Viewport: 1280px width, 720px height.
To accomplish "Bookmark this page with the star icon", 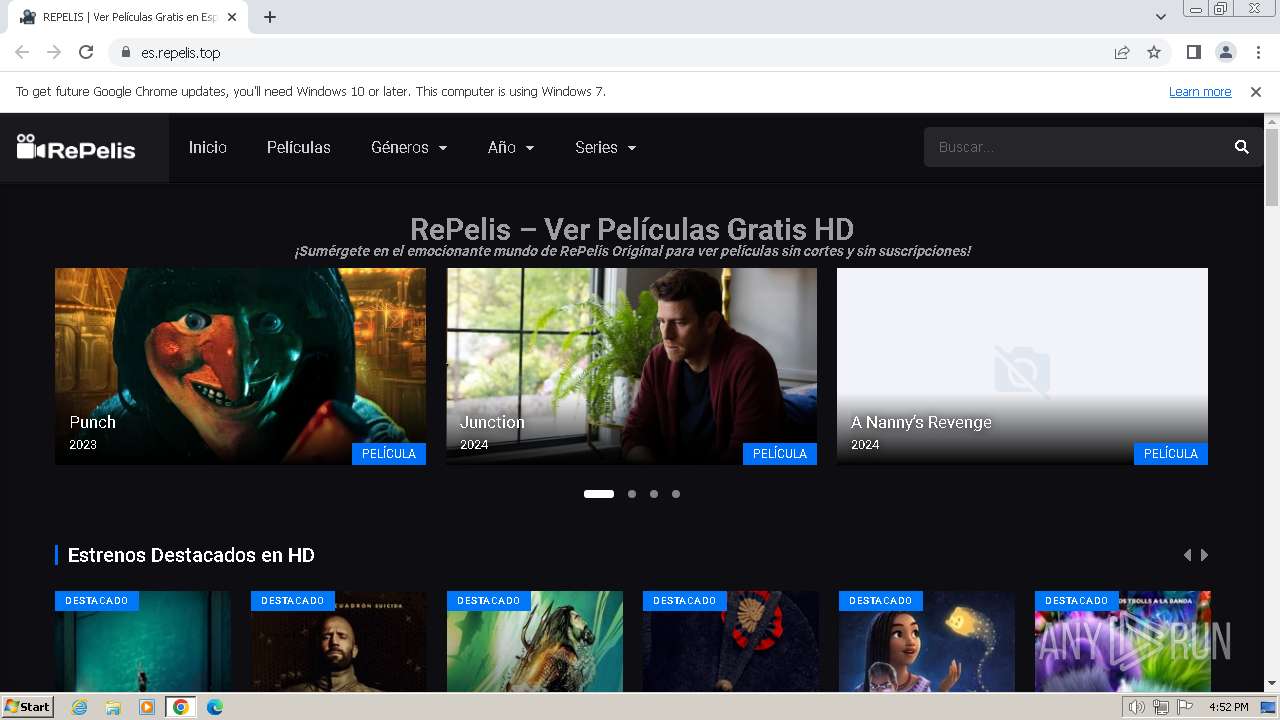I will 1154,52.
